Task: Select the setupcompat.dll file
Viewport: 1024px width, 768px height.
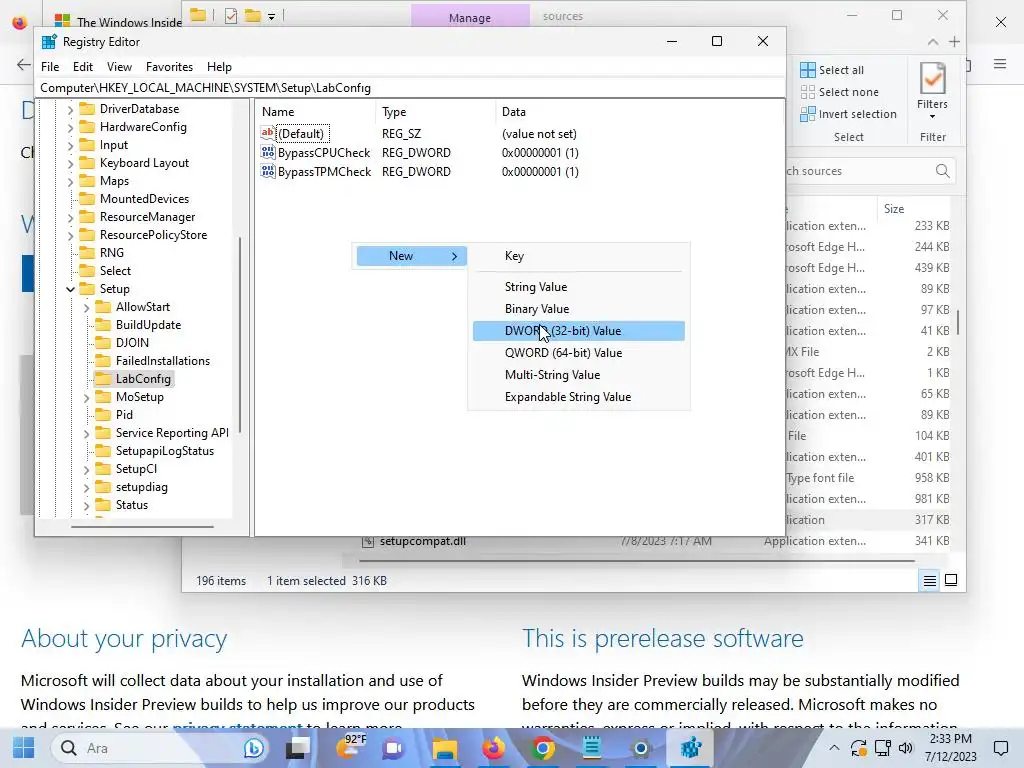Action: click(x=423, y=541)
